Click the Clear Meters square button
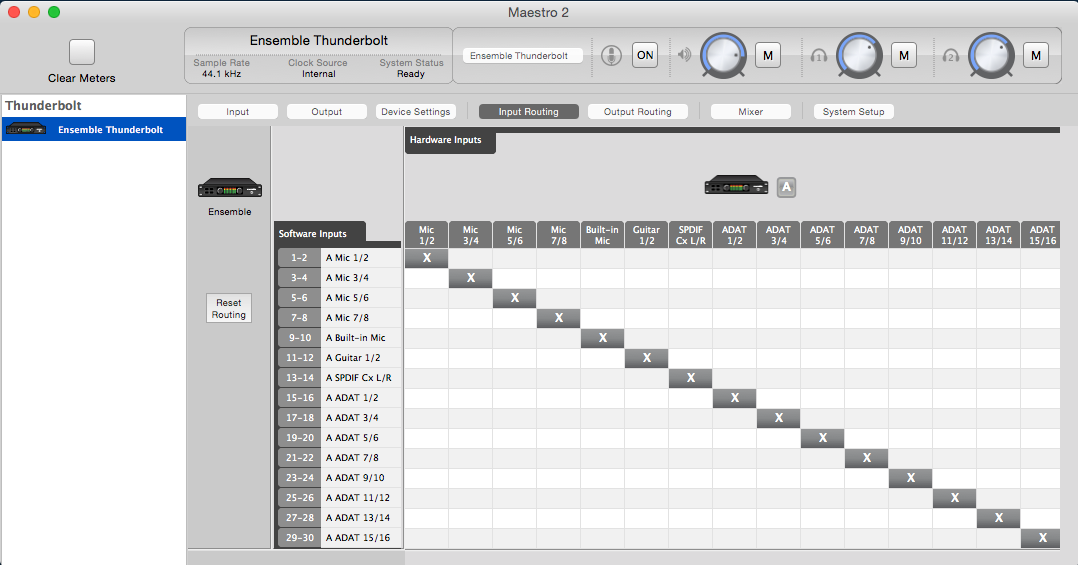 click(x=82, y=52)
